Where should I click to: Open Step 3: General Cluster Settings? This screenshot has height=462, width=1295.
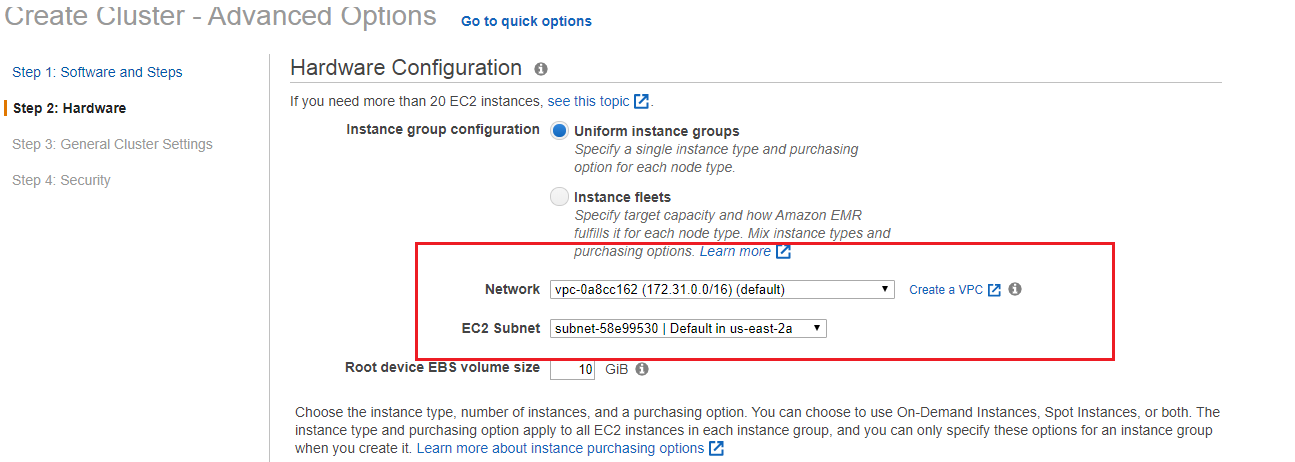click(112, 144)
